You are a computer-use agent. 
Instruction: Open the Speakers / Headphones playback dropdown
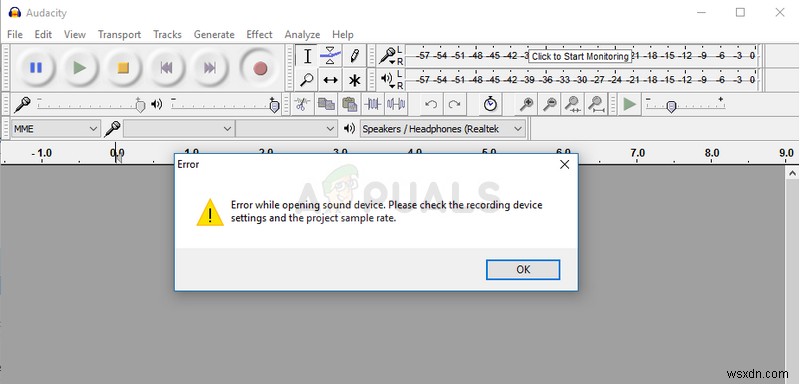point(442,129)
